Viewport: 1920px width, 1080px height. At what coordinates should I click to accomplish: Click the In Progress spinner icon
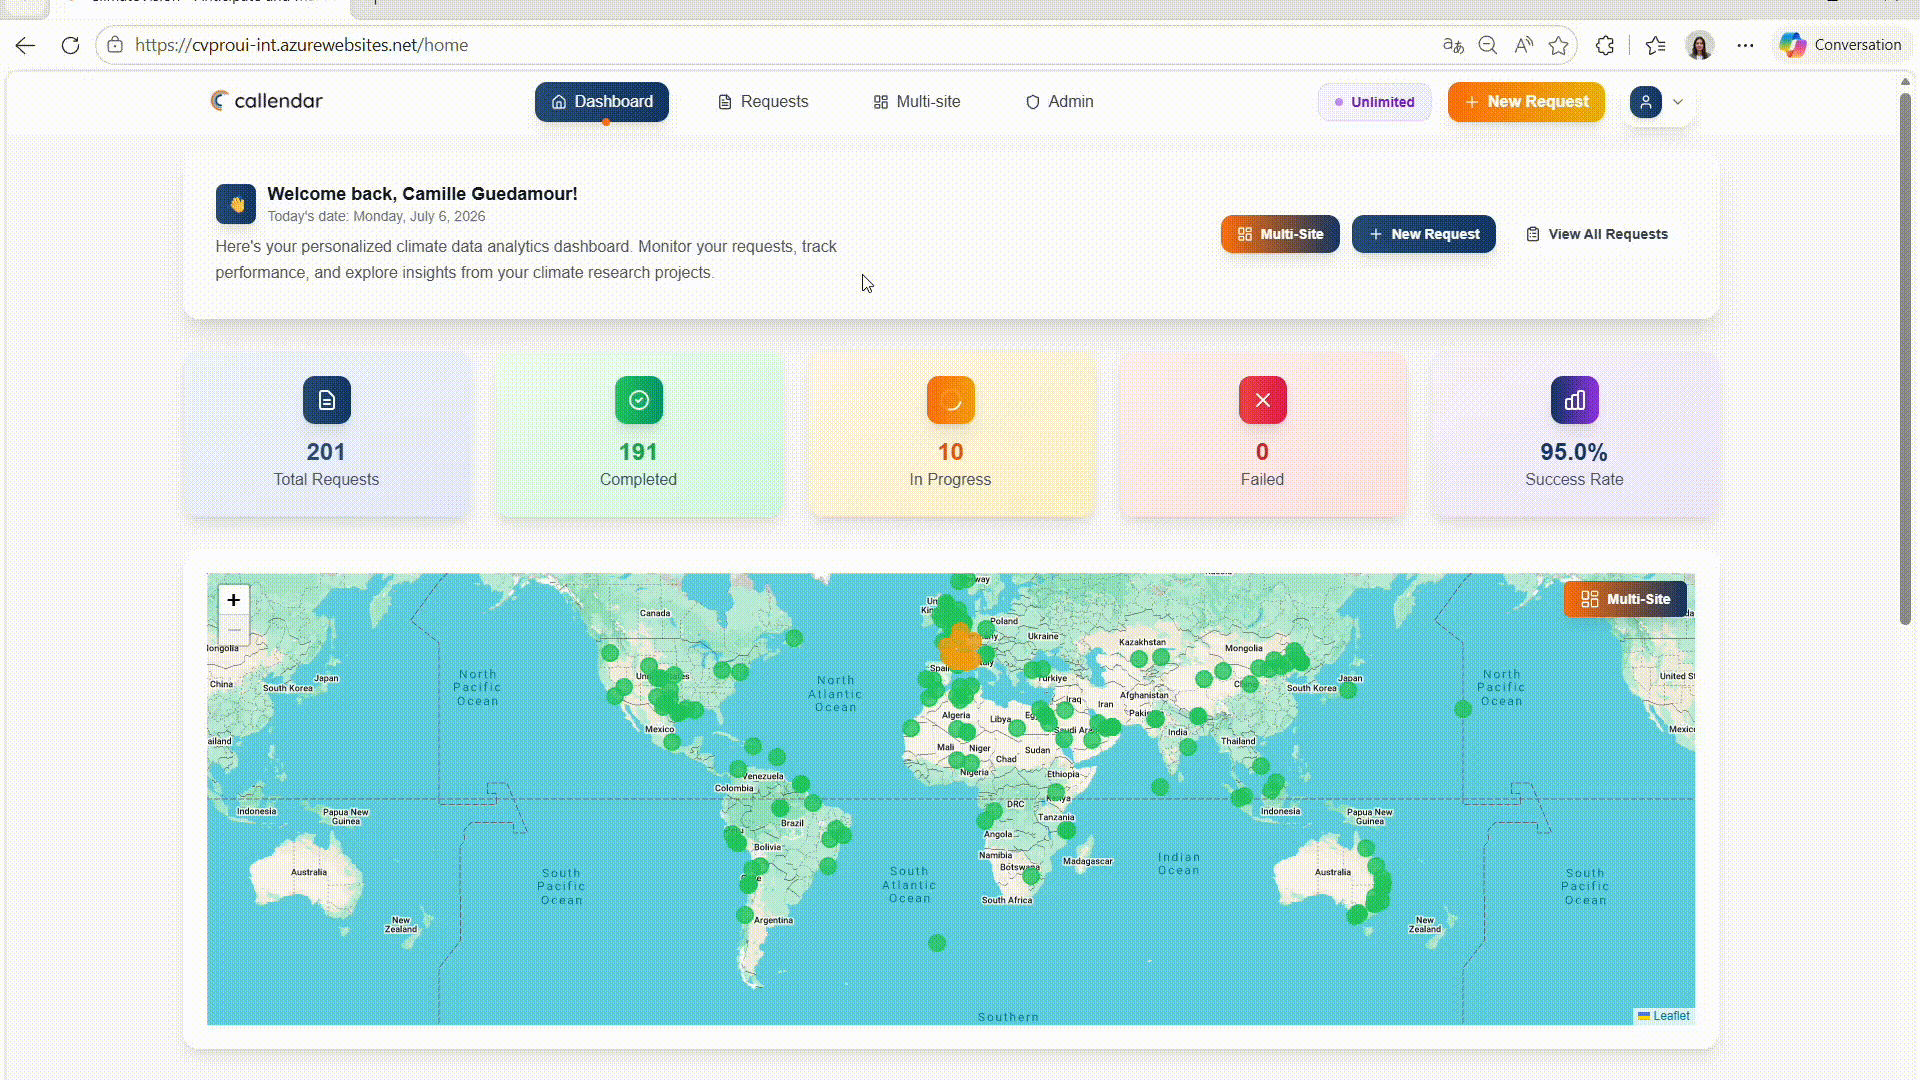point(951,400)
